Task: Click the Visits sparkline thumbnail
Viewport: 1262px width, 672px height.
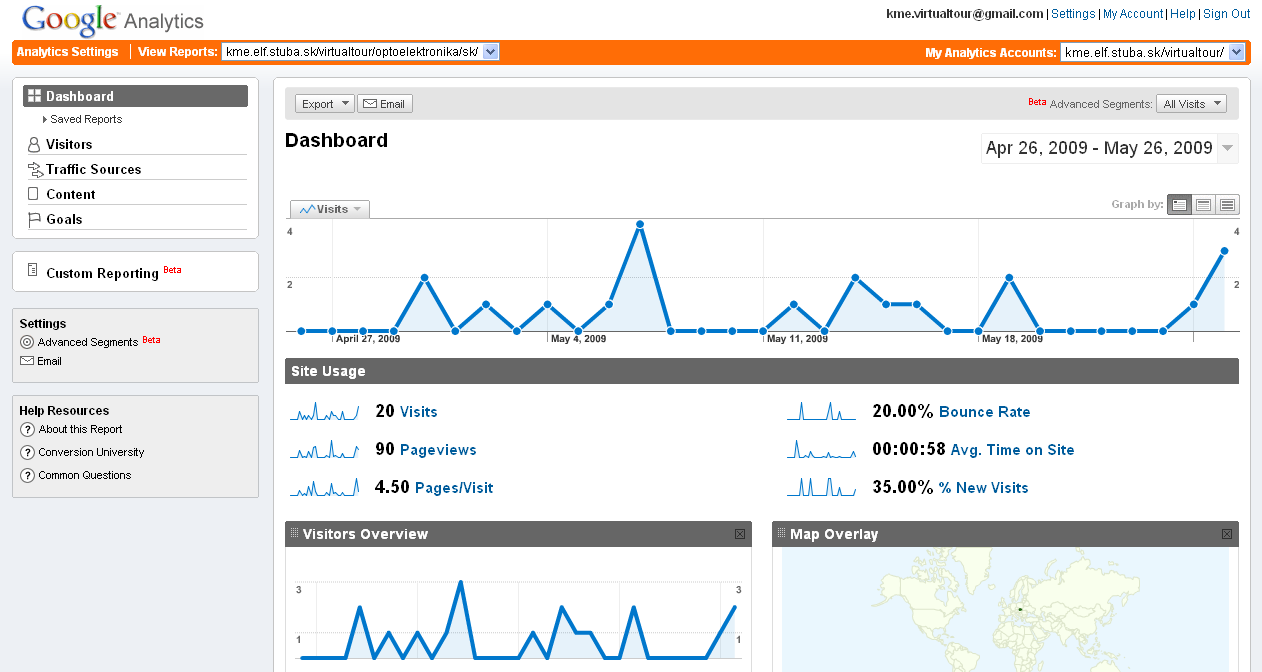Action: (325, 411)
